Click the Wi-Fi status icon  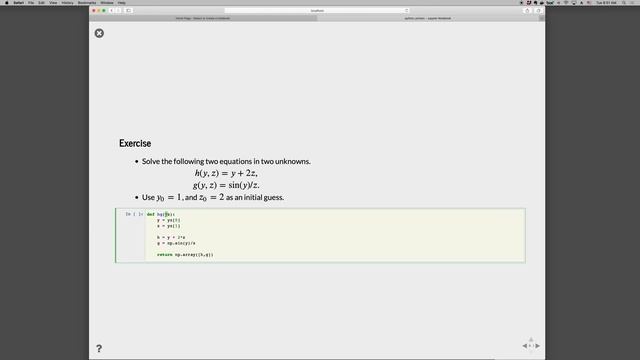566,2
